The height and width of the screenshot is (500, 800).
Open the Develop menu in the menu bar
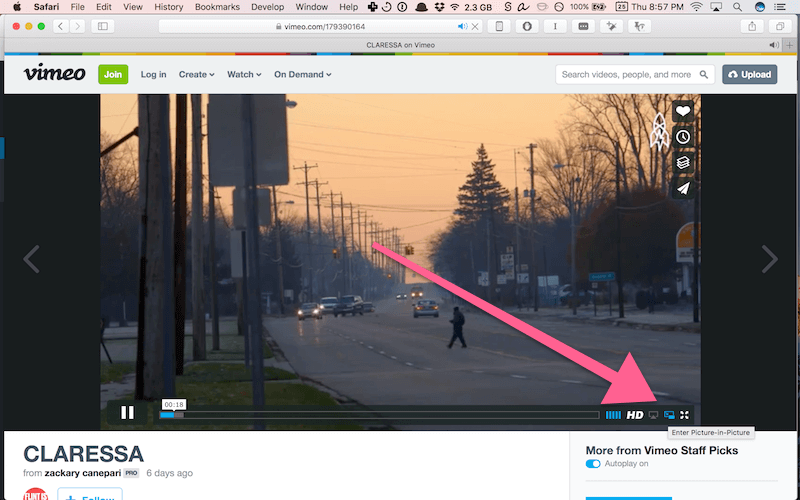coord(266,7)
